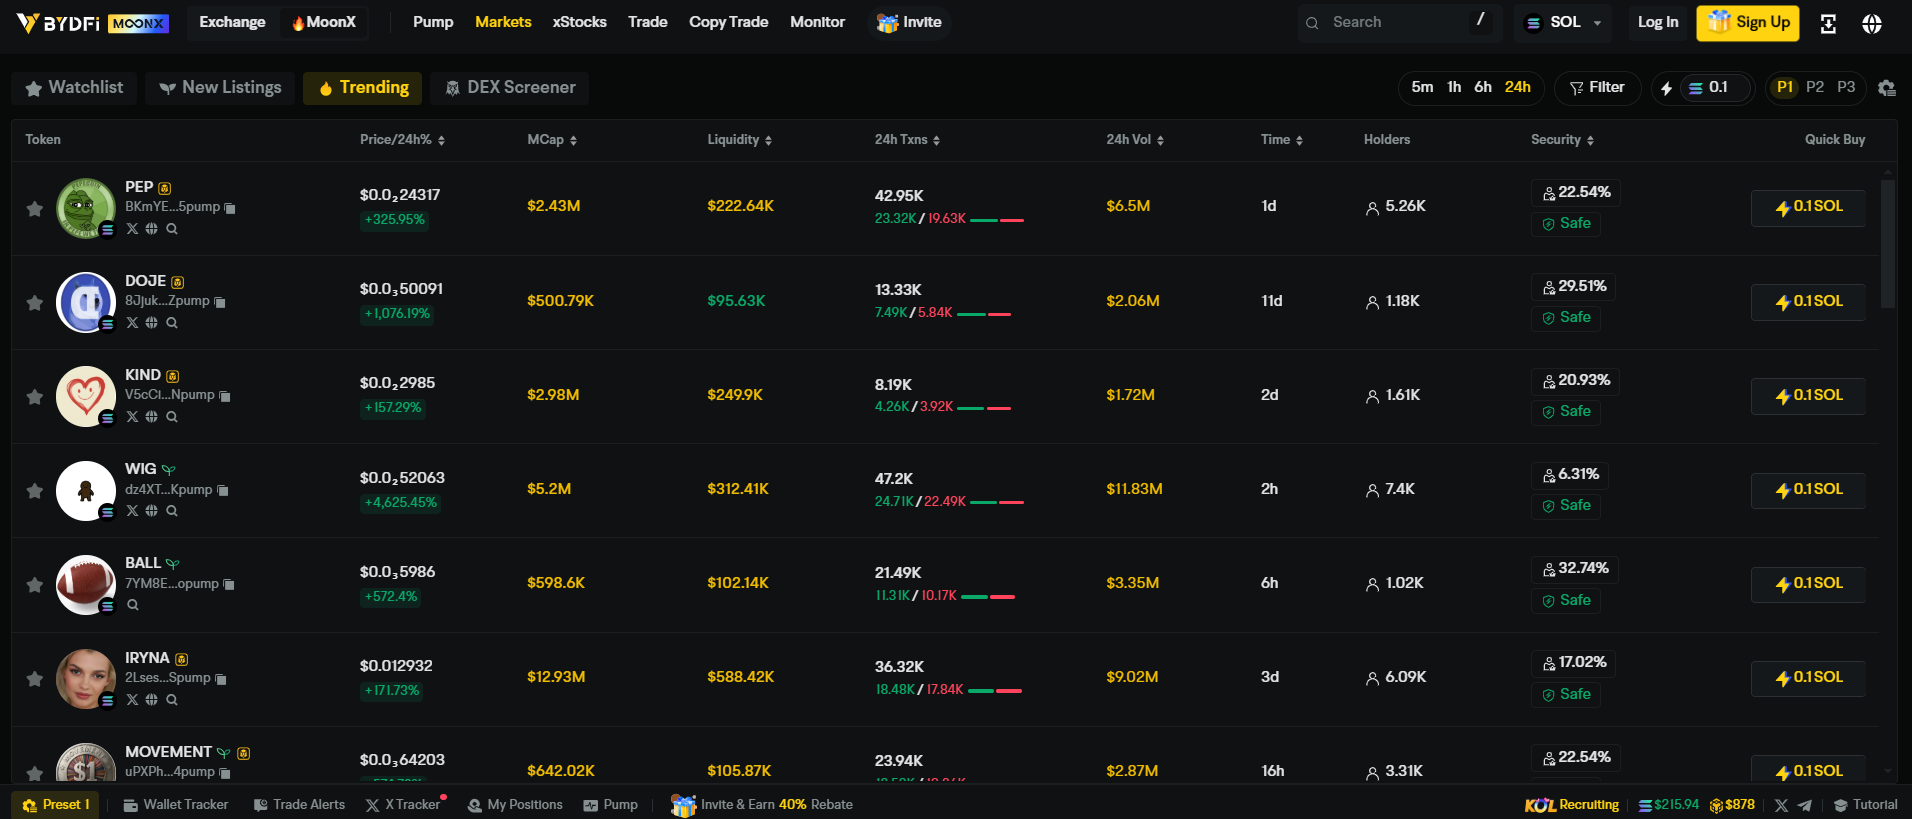Viewport: 1912px width, 819px height.
Task: Open PEP token website globe icon
Action: [x=151, y=229]
